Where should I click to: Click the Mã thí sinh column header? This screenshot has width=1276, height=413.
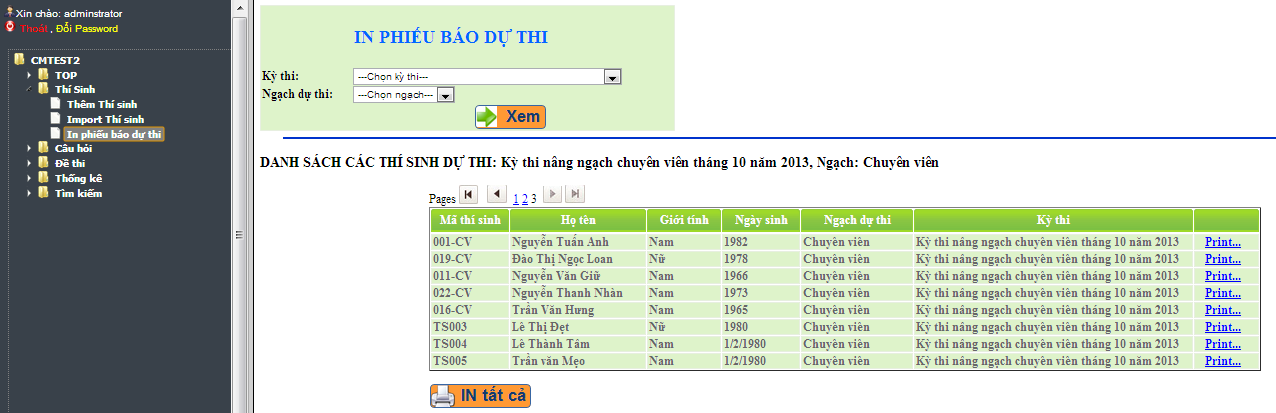(469, 220)
